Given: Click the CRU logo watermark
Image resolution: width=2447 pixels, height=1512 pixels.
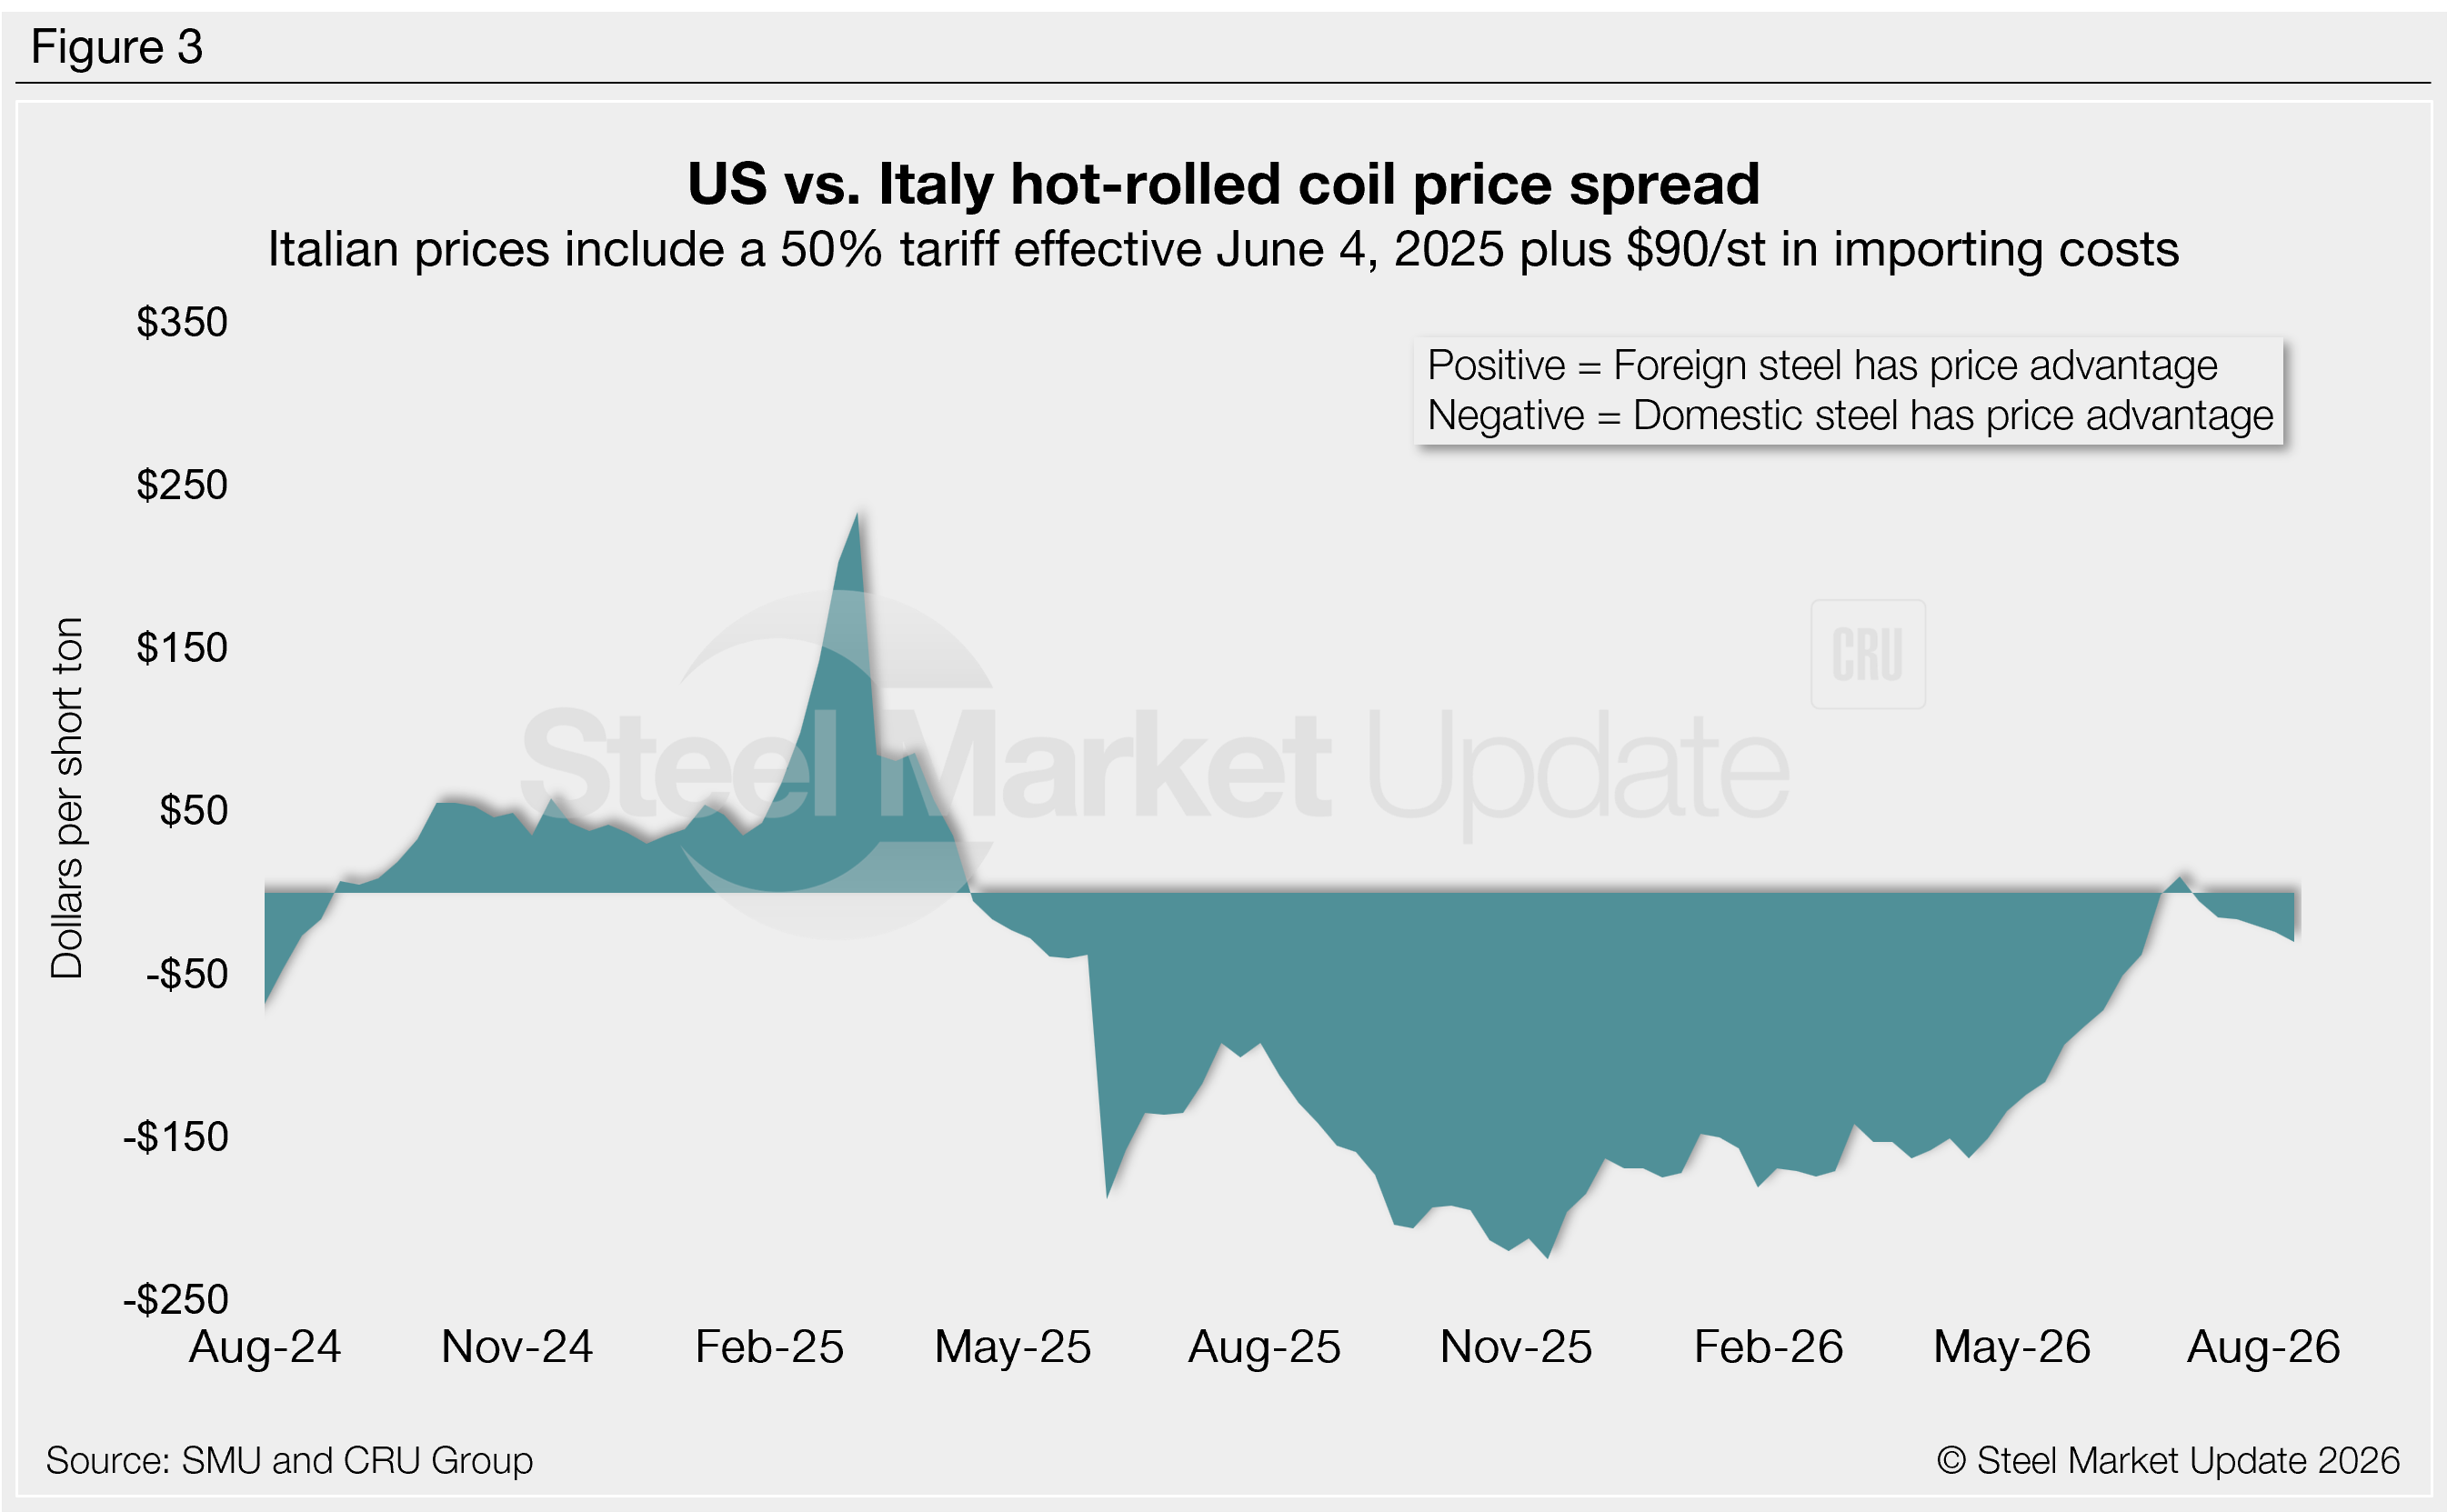Looking at the screenshot, I should tap(1867, 654).
